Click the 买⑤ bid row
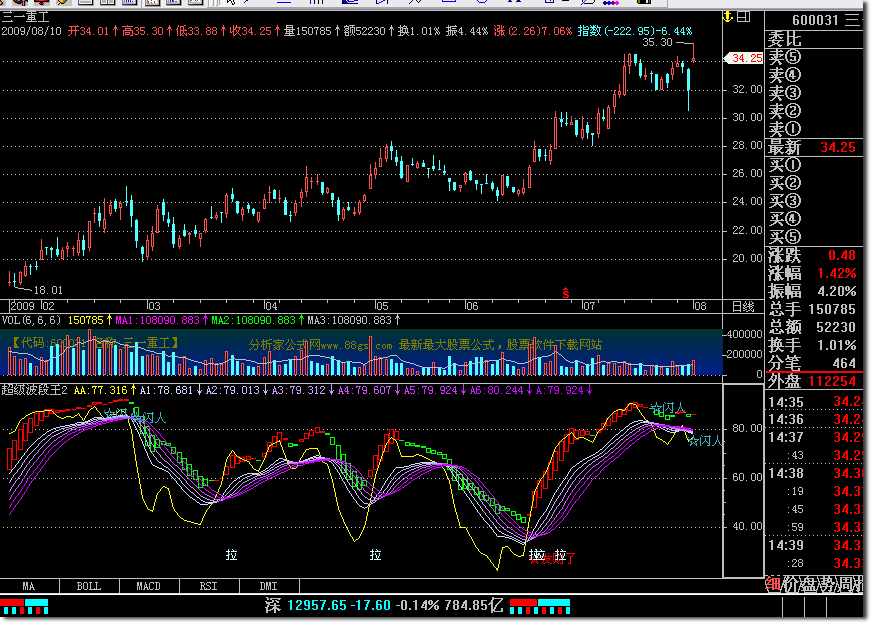Image resolution: width=873 pixels, height=624 pixels. [x=814, y=237]
